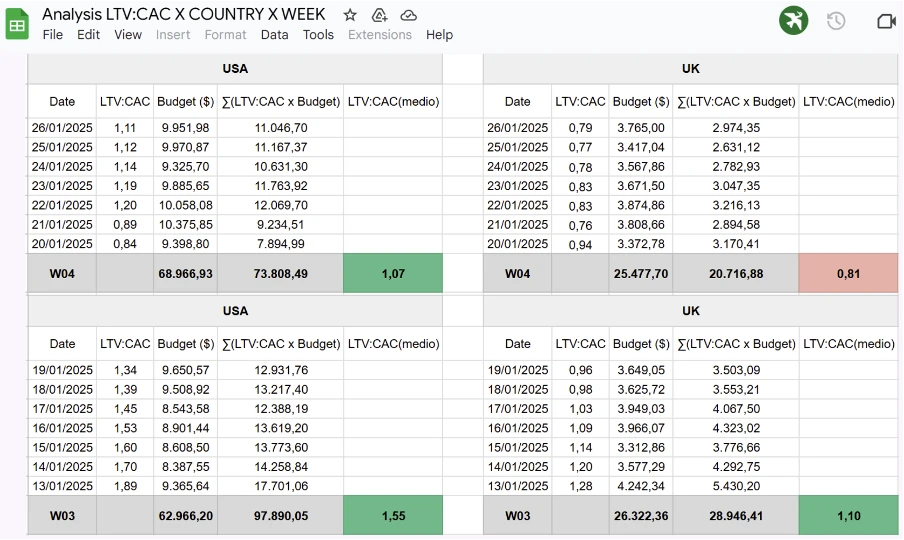Open the Data menu

click(274, 35)
